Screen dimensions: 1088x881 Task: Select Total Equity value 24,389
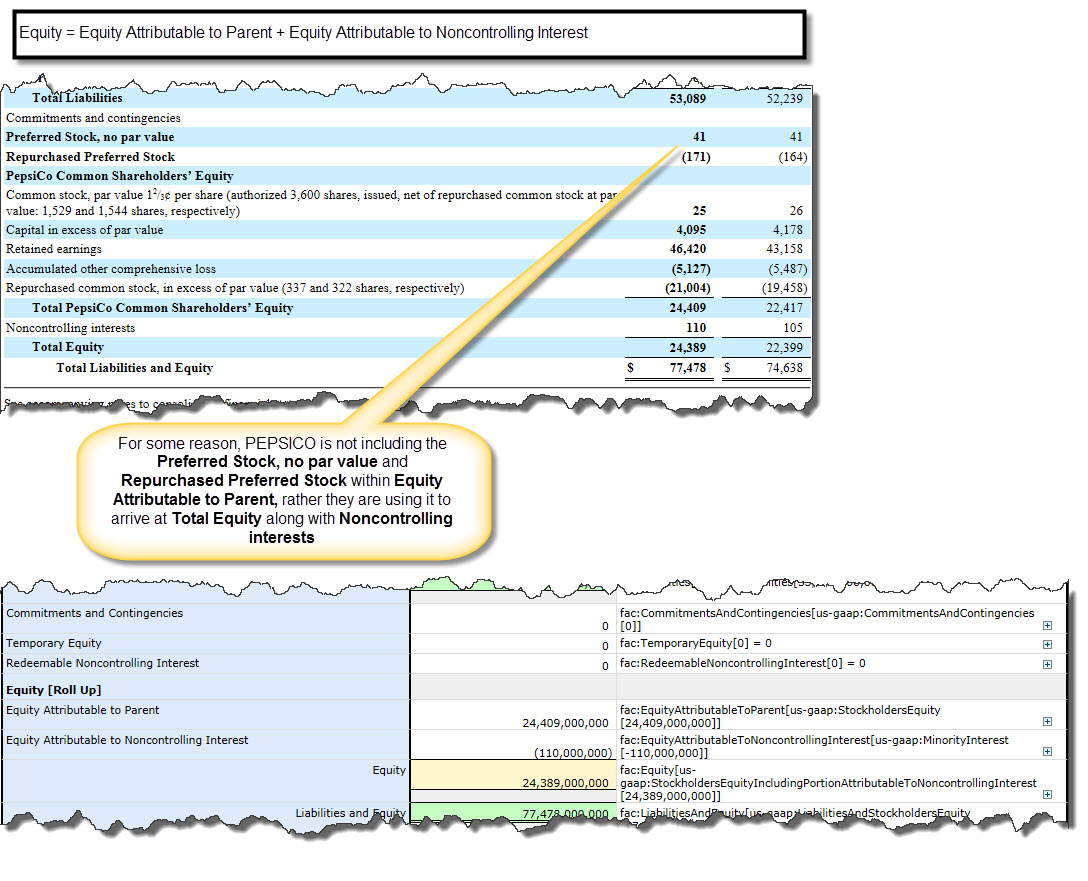click(x=688, y=348)
